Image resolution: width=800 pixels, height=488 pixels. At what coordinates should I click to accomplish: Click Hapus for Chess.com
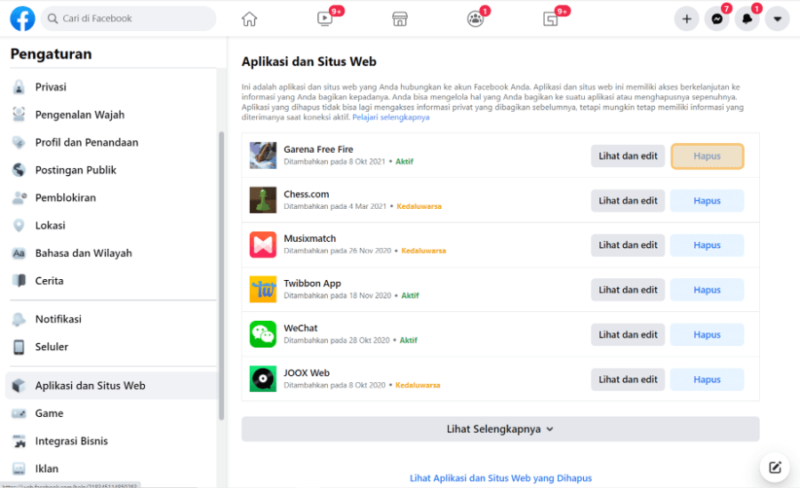(x=707, y=201)
